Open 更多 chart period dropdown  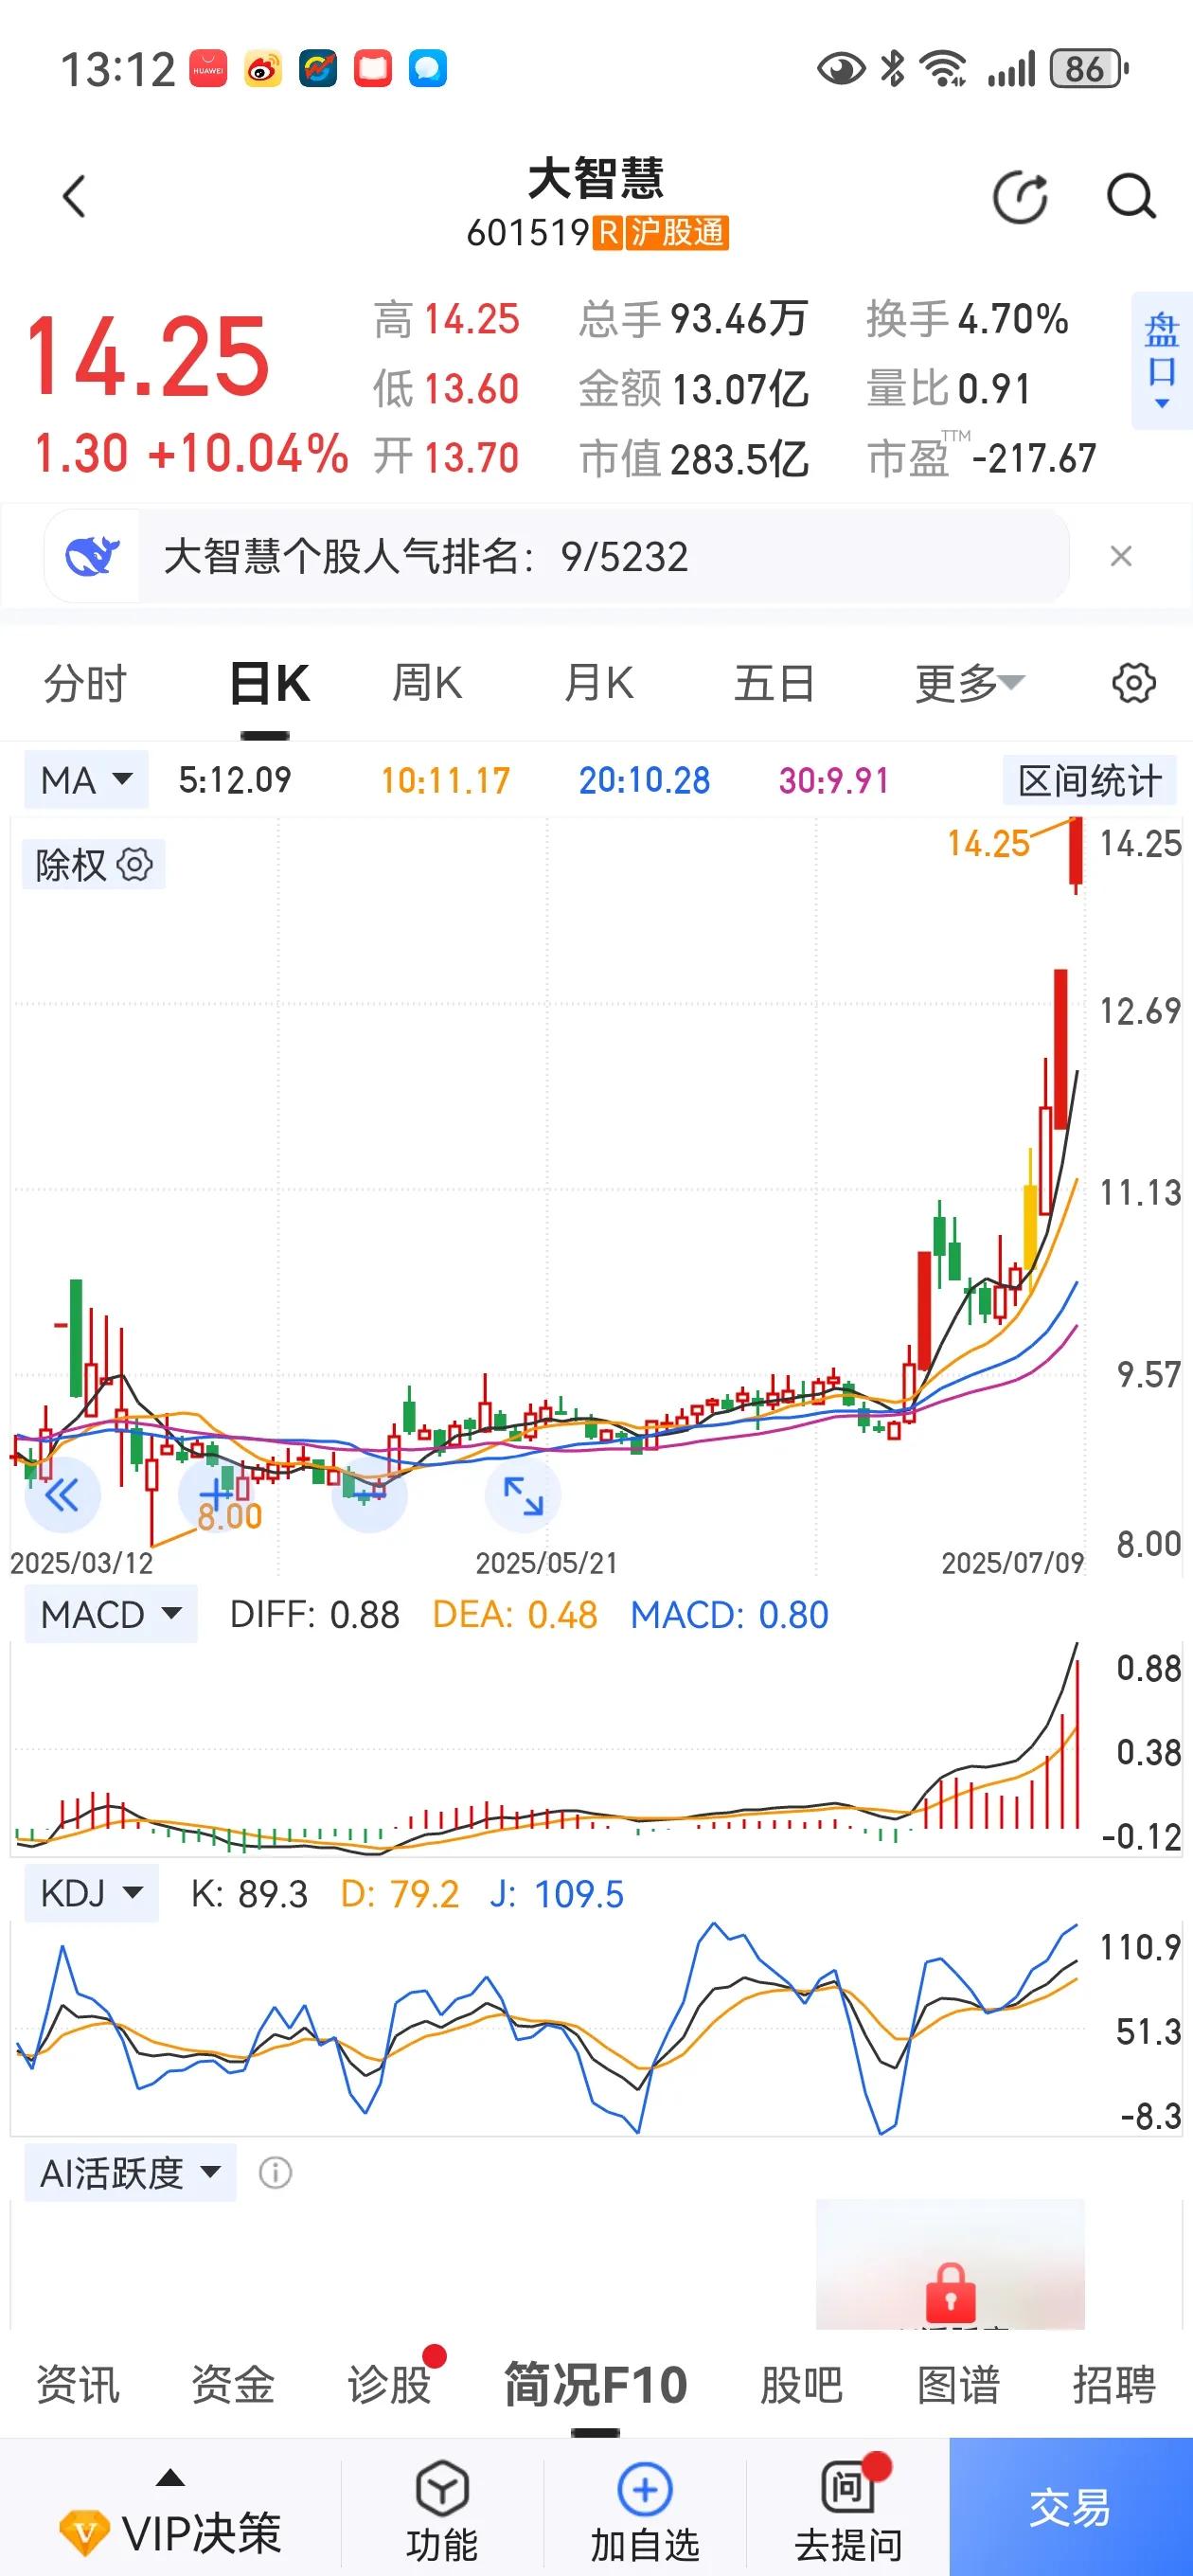click(969, 683)
